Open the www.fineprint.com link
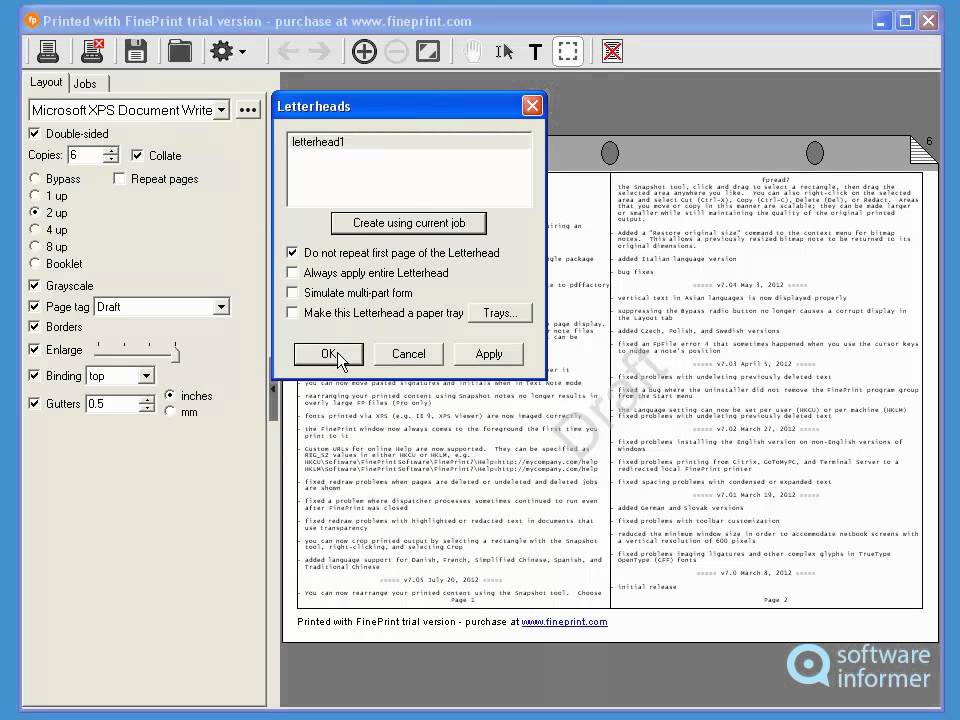The height and width of the screenshot is (720, 960). coord(564,621)
